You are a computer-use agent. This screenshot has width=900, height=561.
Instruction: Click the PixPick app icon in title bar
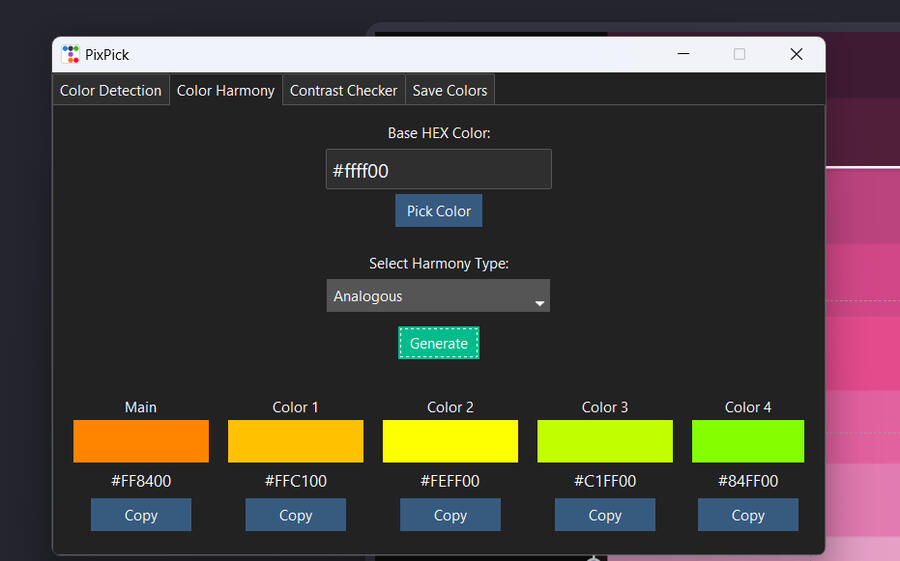pyautogui.click(x=70, y=55)
